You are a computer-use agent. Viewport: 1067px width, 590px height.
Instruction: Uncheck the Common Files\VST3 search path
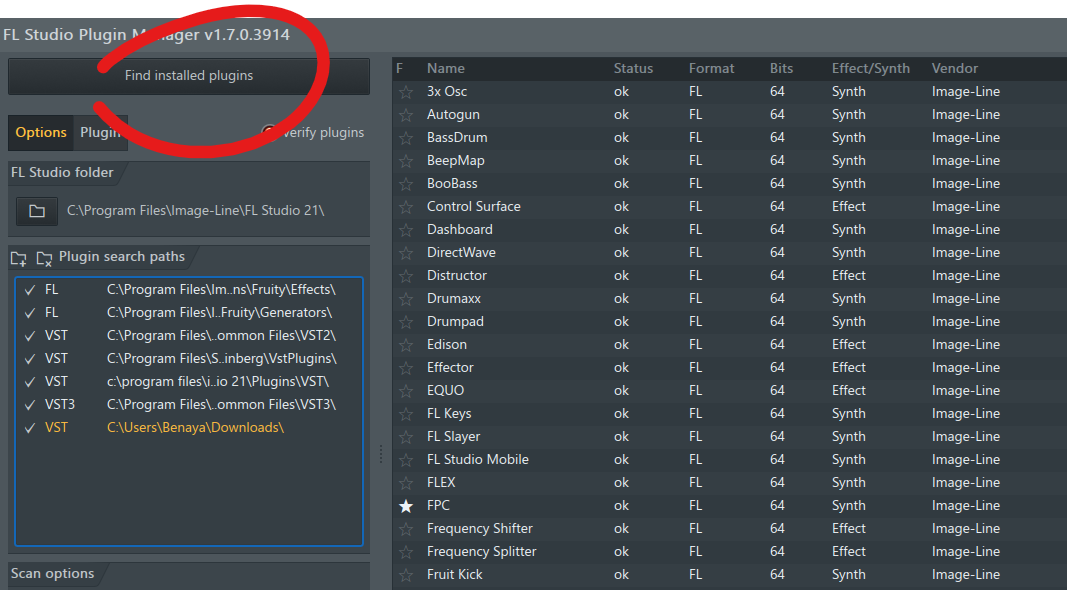[30, 405]
